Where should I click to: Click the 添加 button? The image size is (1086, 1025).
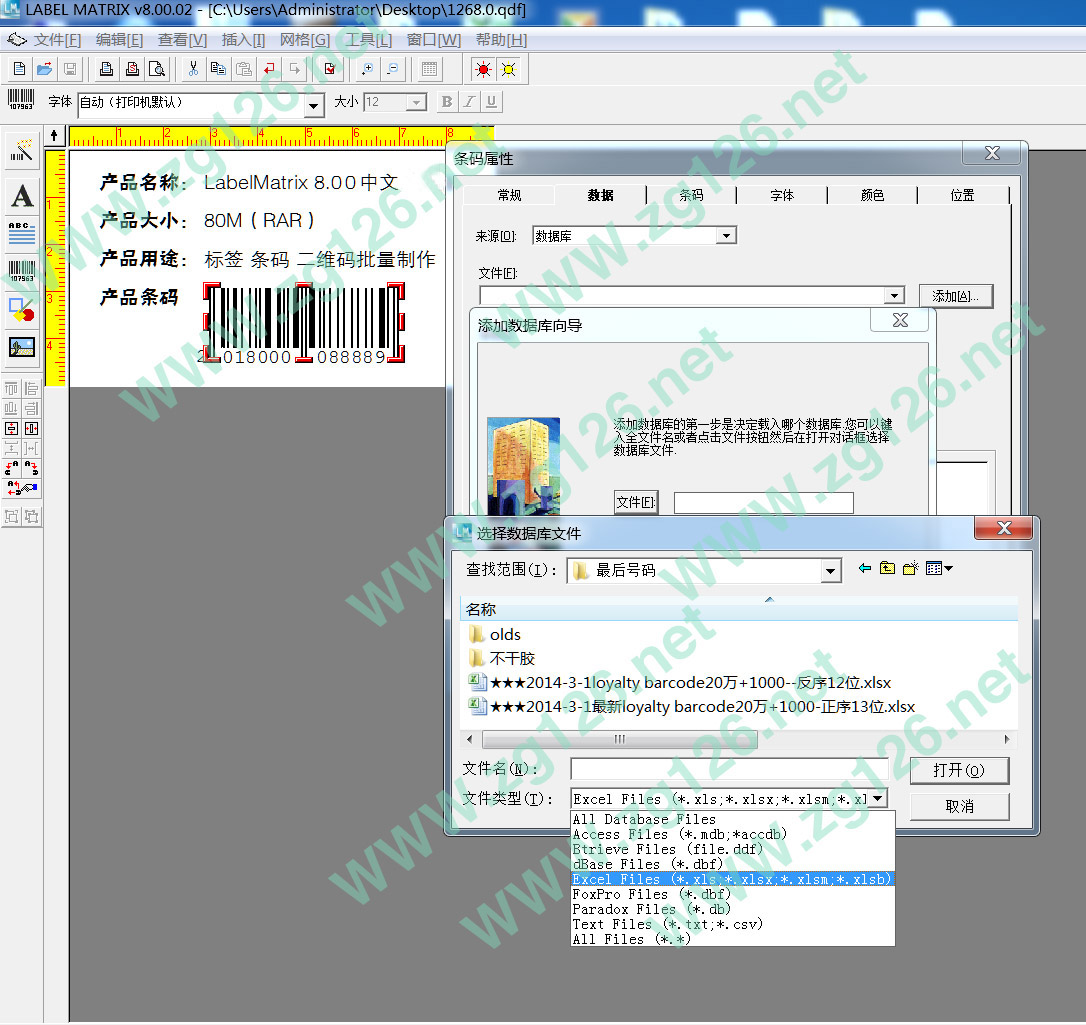point(956,296)
